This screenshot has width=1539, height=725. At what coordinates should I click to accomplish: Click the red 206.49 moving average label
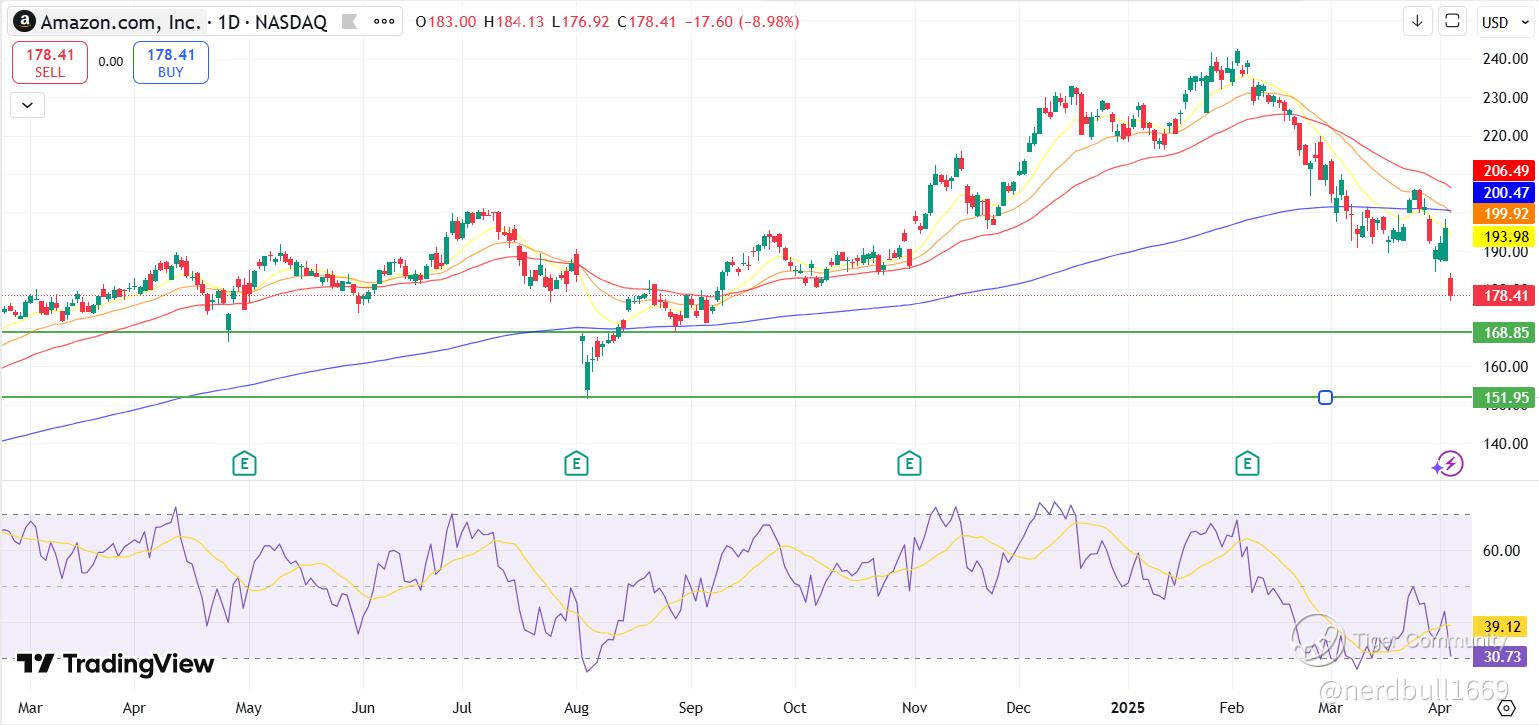[x=1503, y=170]
